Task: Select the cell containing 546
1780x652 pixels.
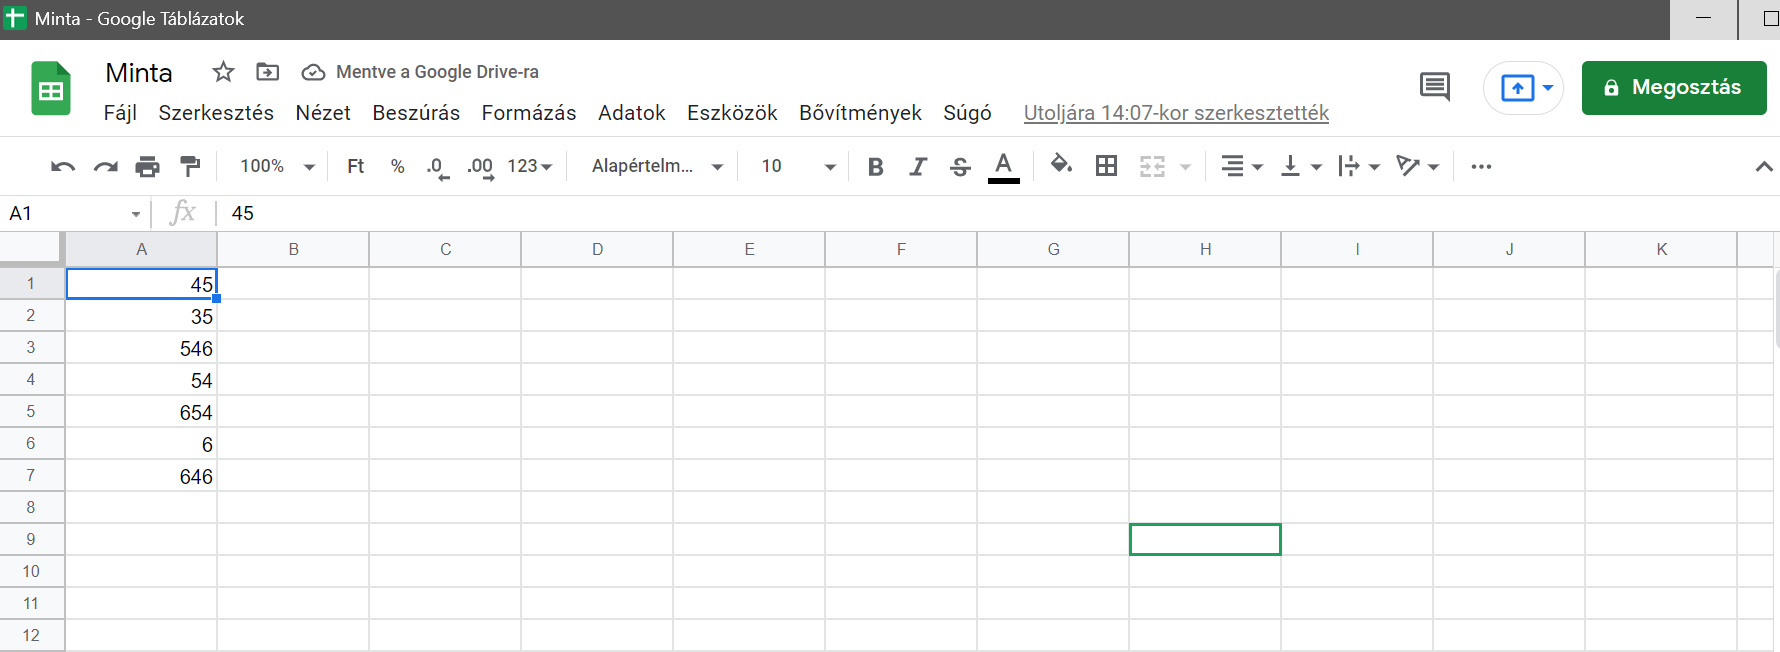Action: click(x=141, y=348)
